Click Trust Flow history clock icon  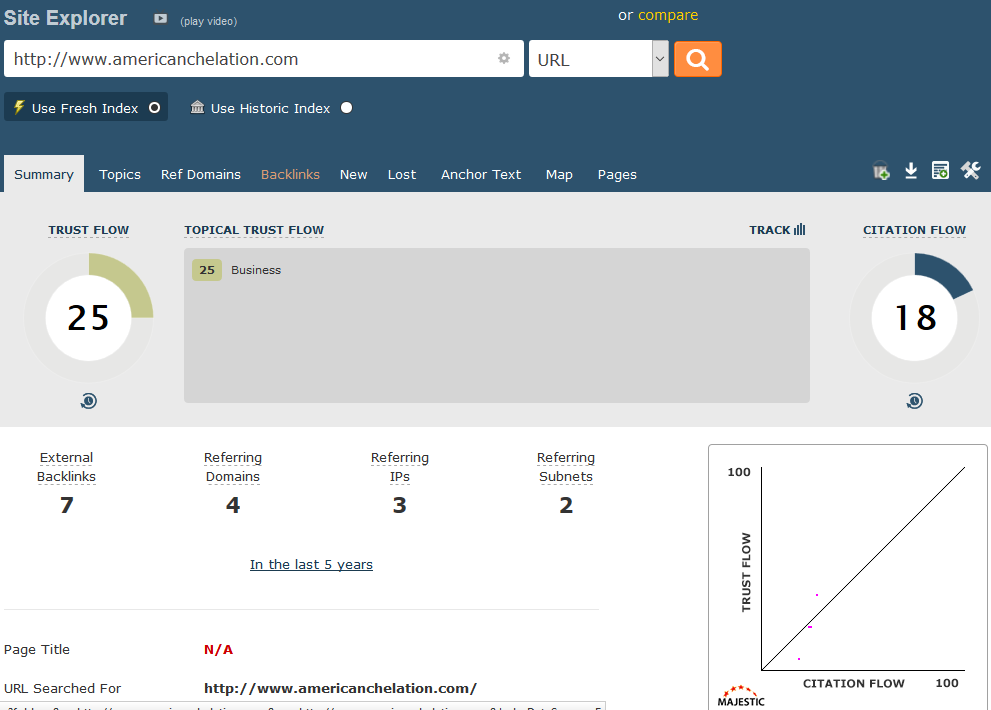(88, 401)
